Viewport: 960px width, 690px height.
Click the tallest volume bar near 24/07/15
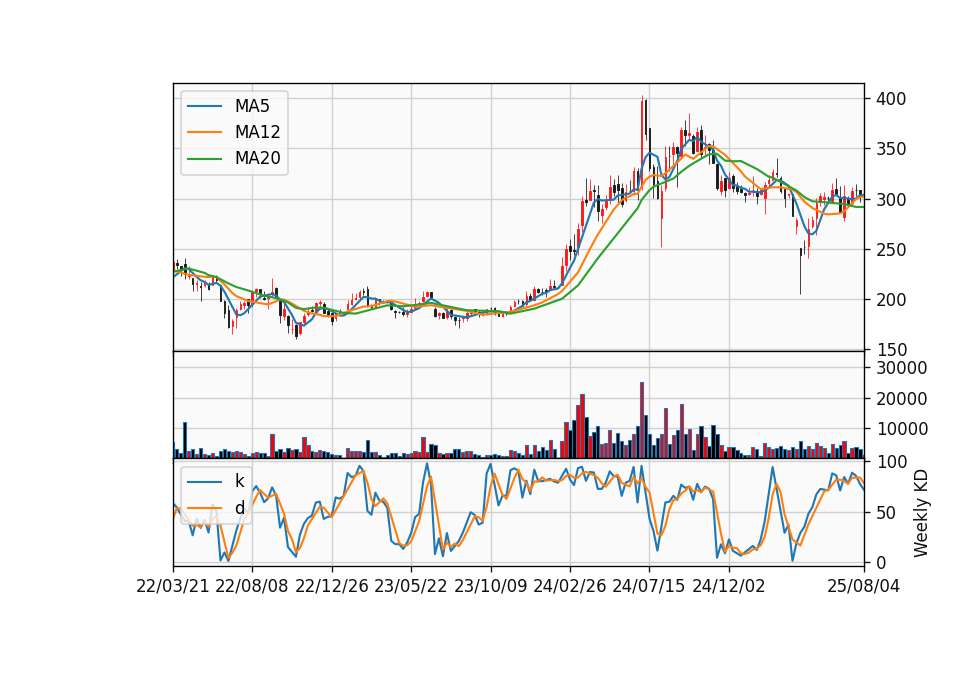tap(642, 420)
